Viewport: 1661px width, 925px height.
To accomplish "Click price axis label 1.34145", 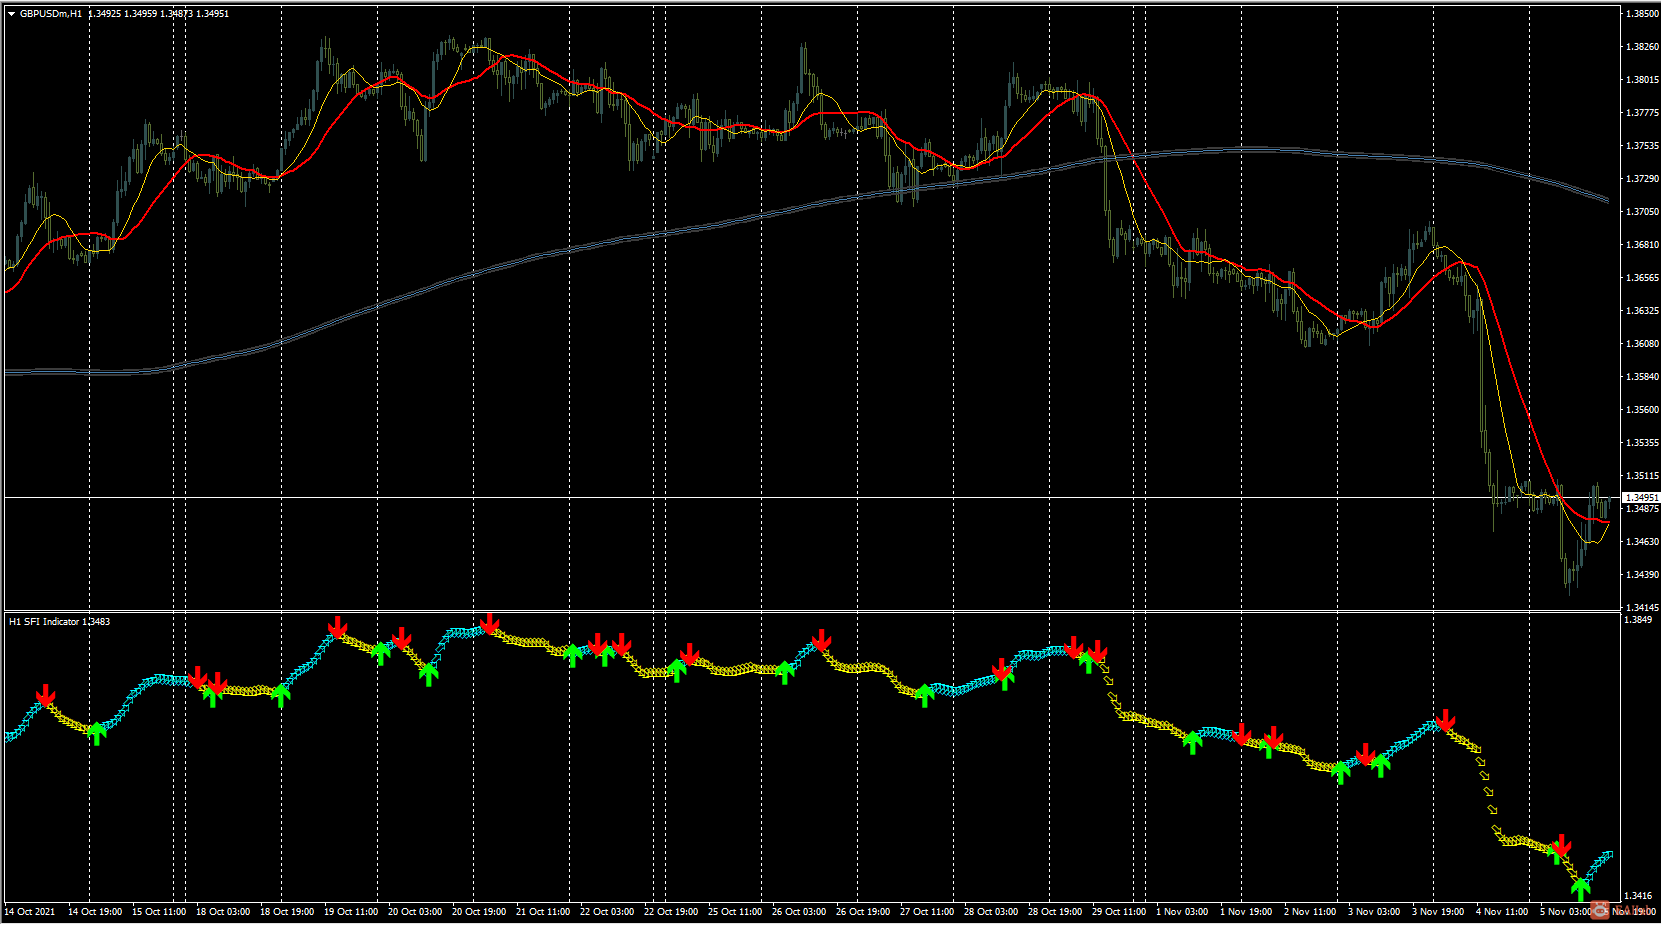I will [x=1642, y=608].
